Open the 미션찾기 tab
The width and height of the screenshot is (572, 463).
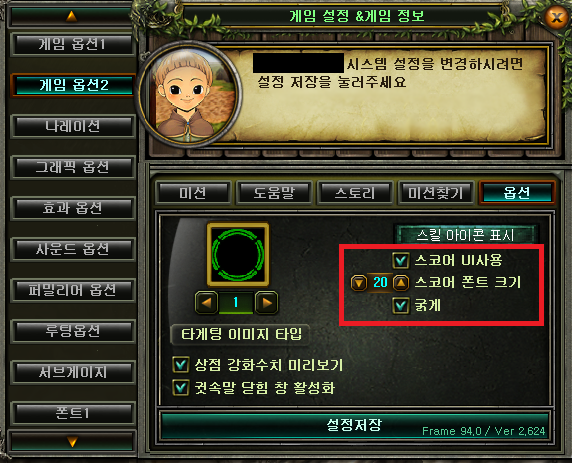point(436,193)
